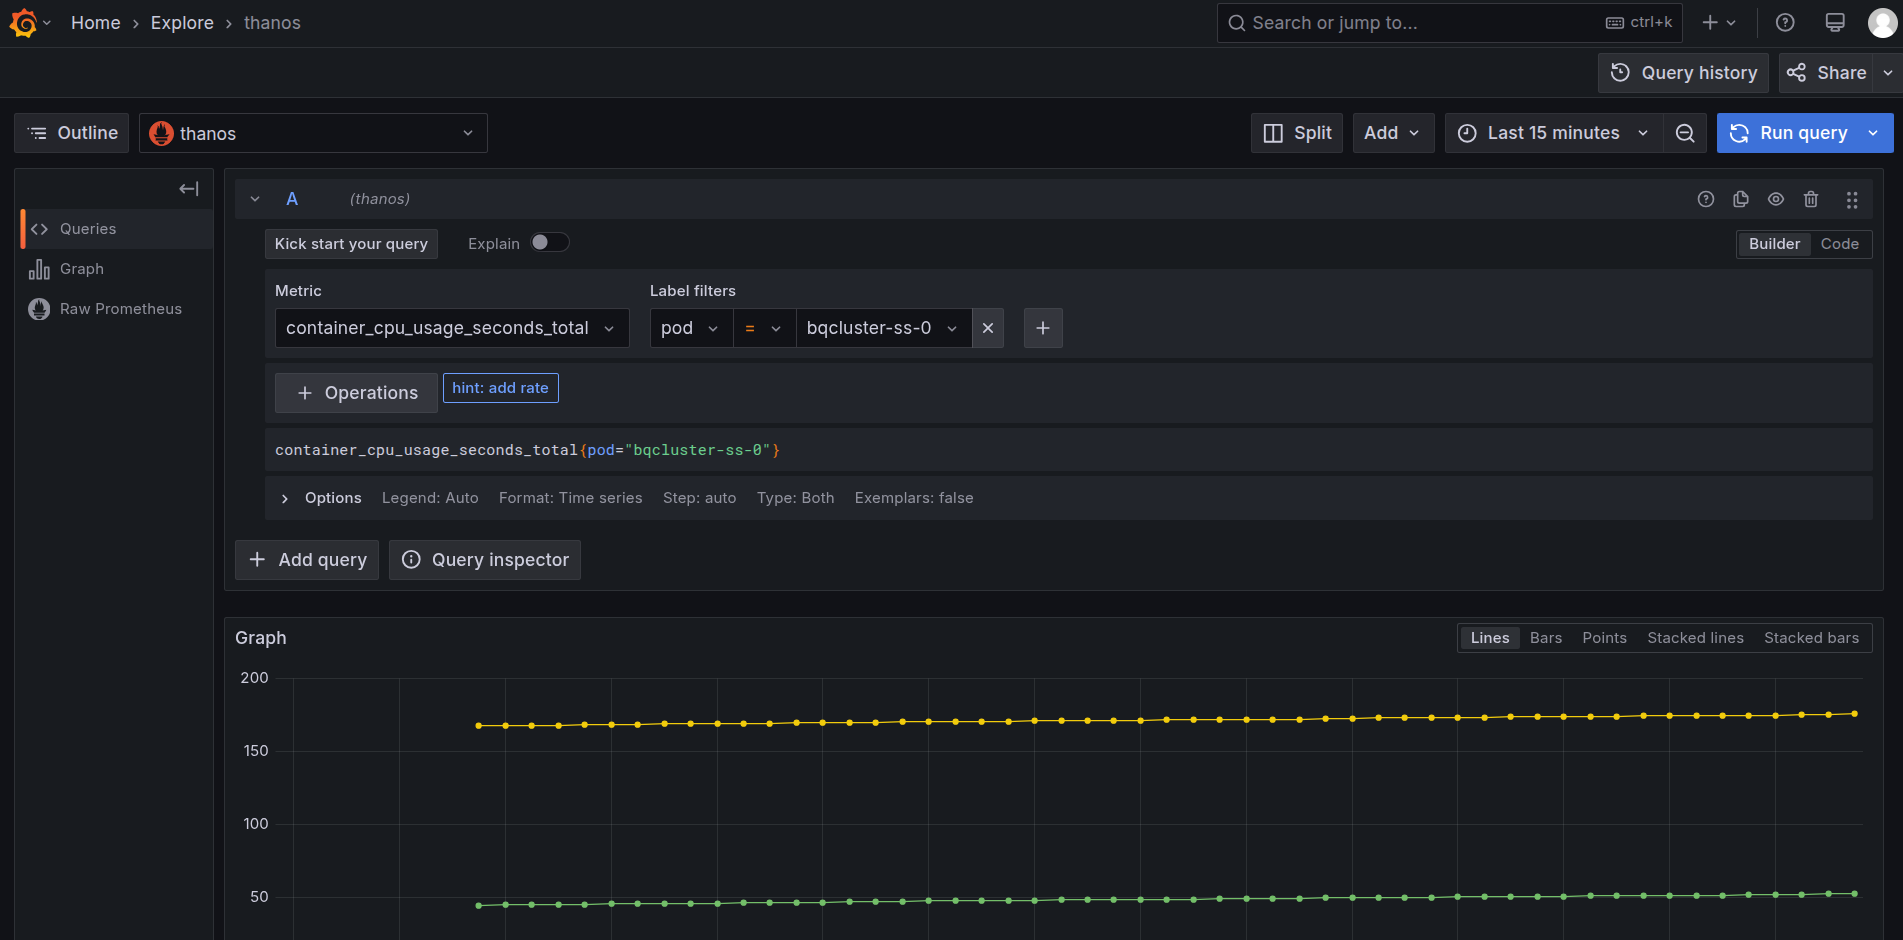
Task: Open the thanos data source dropdown
Action: (x=313, y=133)
